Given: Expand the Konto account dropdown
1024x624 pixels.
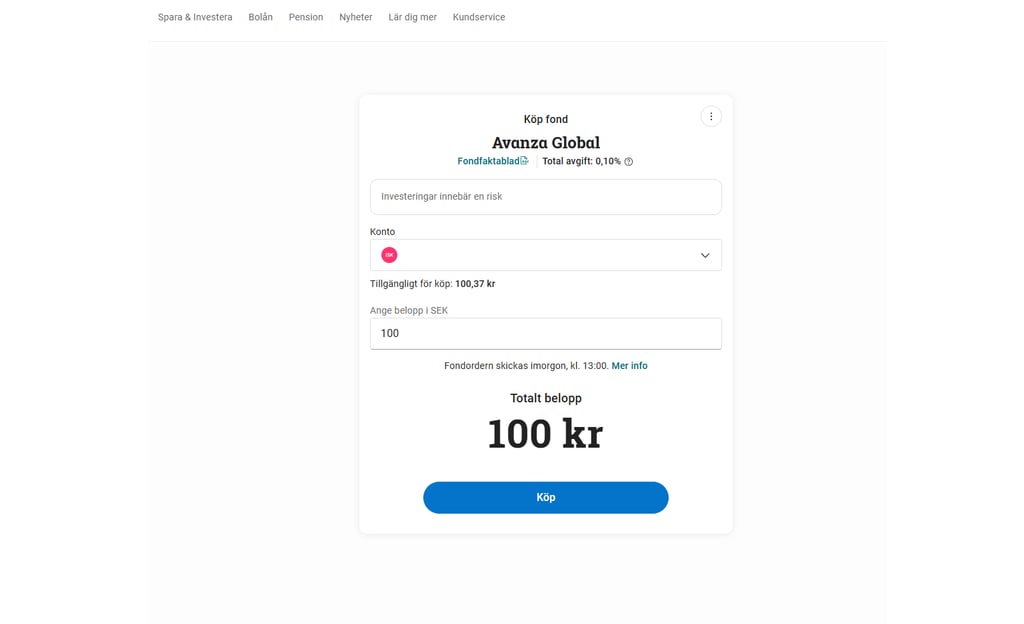Looking at the screenshot, I should click(x=706, y=255).
